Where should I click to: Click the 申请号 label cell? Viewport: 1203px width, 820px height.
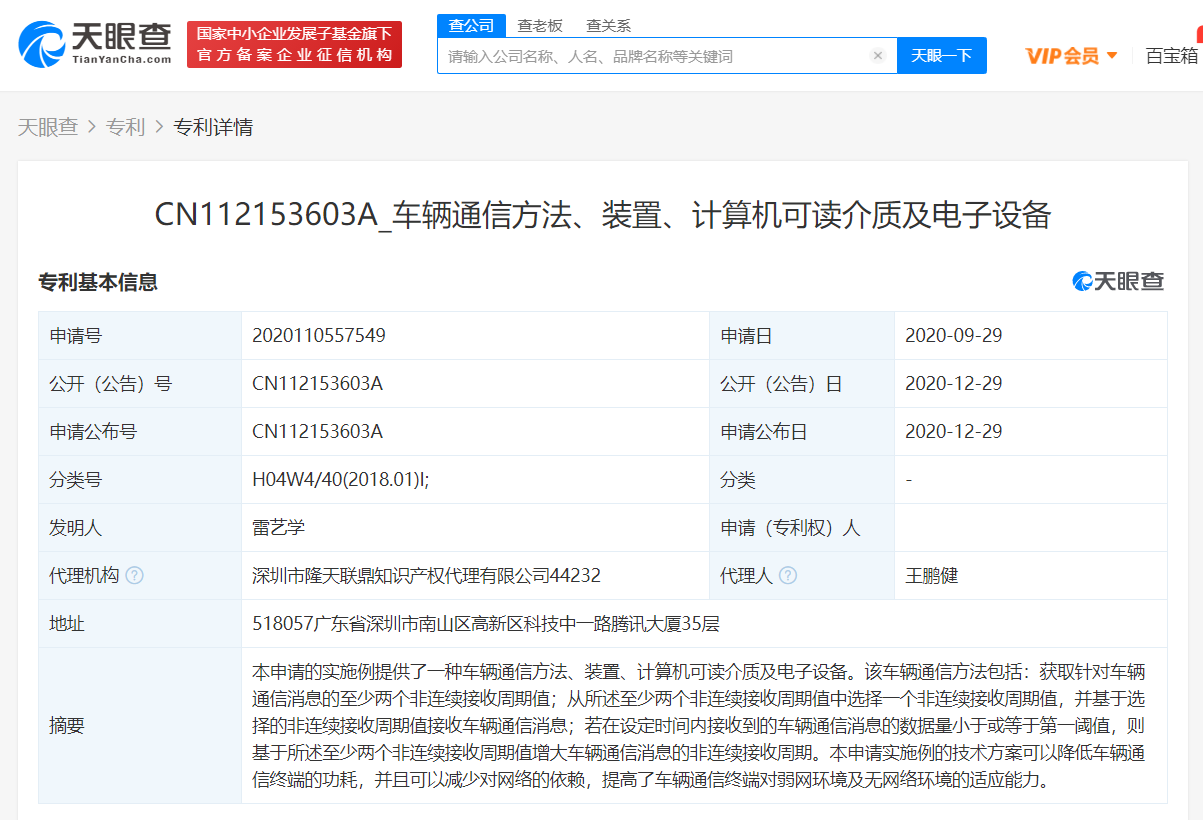pos(140,336)
